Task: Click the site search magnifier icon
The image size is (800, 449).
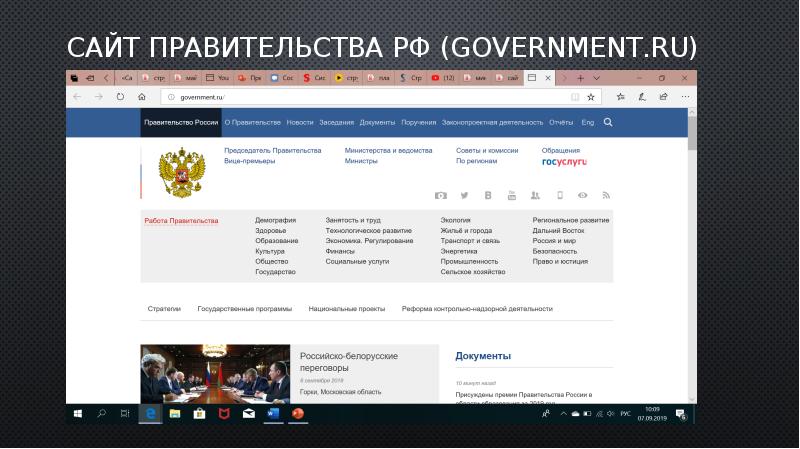Action: click(x=608, y=122)
